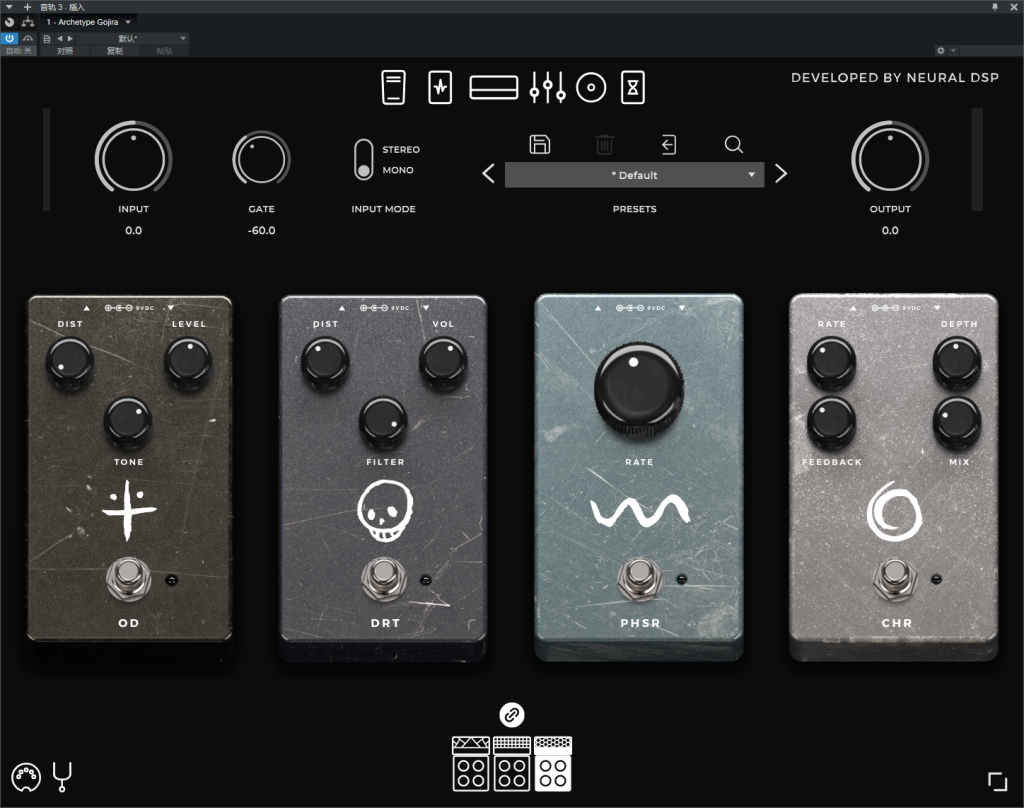Open MIDI mappings via the MIDI port icon

[26, 777]
